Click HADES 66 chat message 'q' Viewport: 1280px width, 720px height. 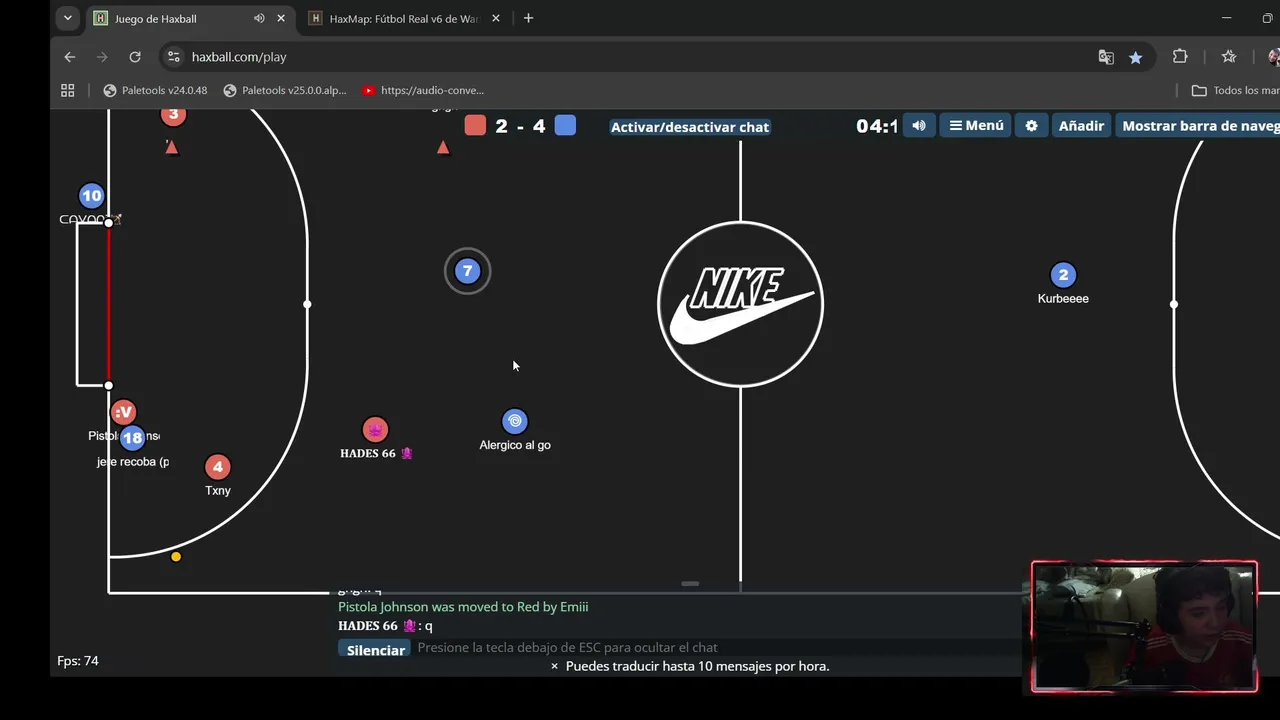[385, 626]
